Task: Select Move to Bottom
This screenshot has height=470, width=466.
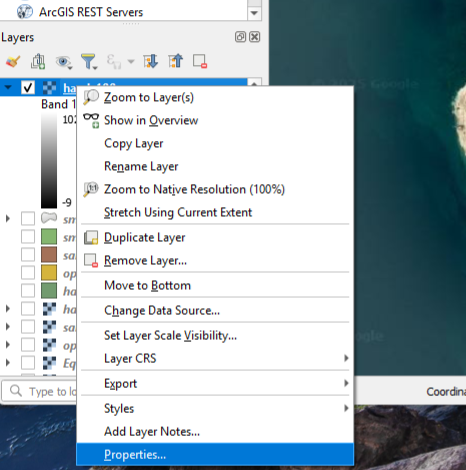Action: pyautogui.click(x=215, y=285)
